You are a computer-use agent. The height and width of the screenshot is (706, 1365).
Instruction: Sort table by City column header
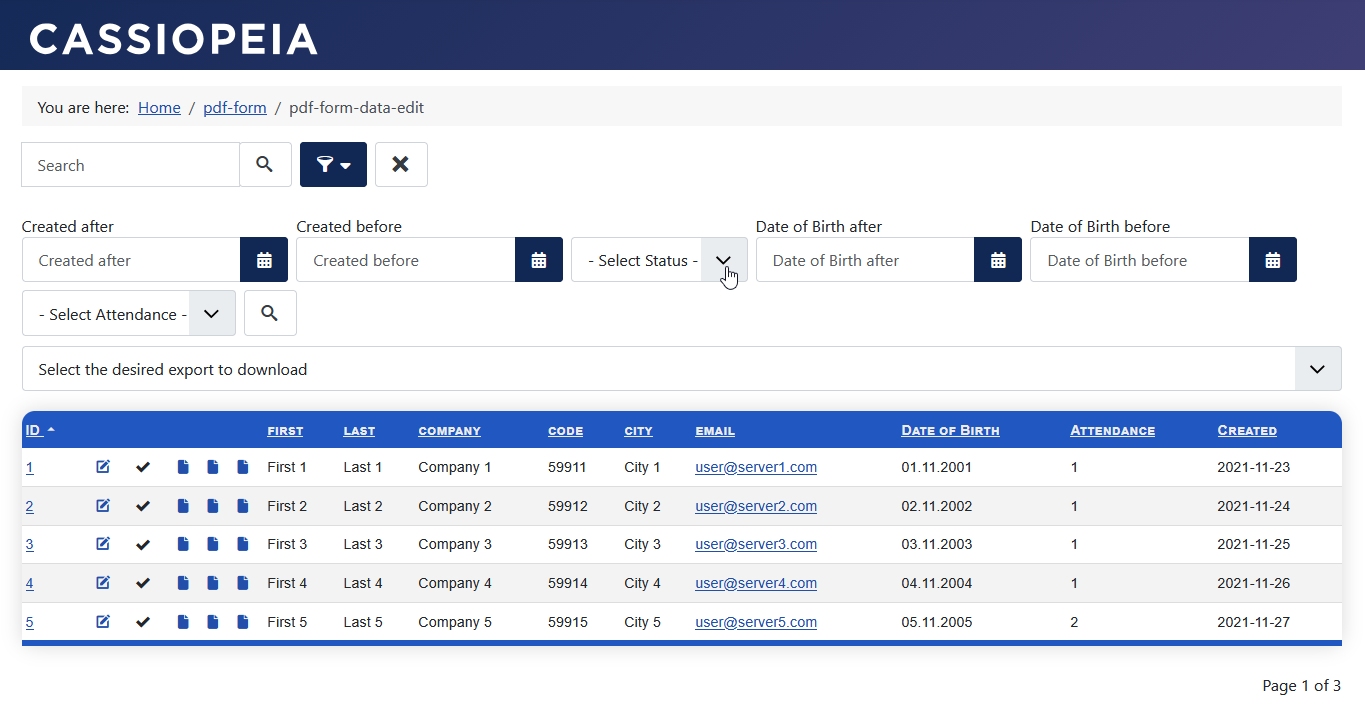[638, 431]
